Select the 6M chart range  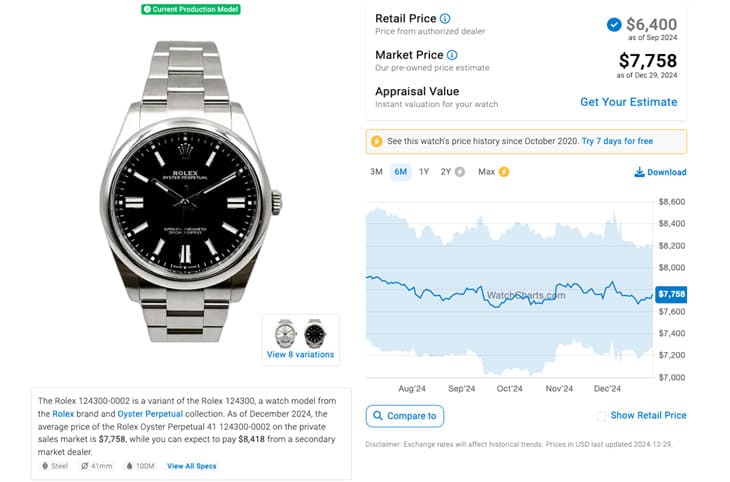400,172
